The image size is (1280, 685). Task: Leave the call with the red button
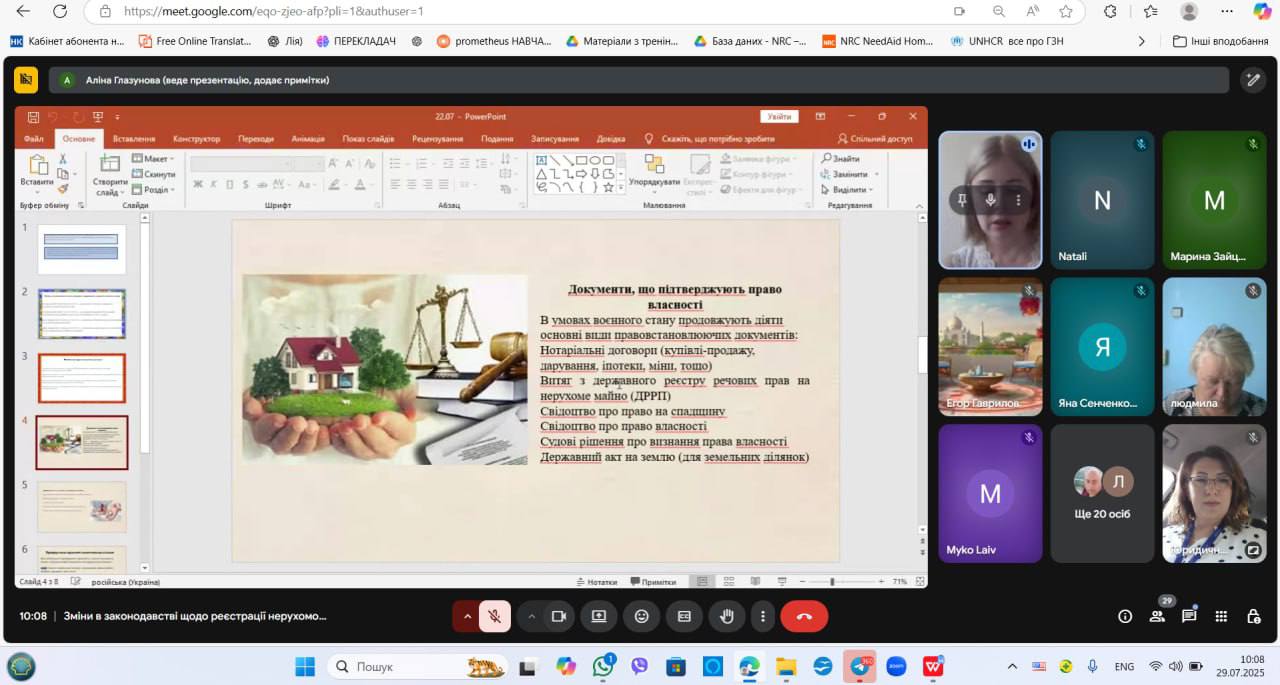(x=804, y=616)
